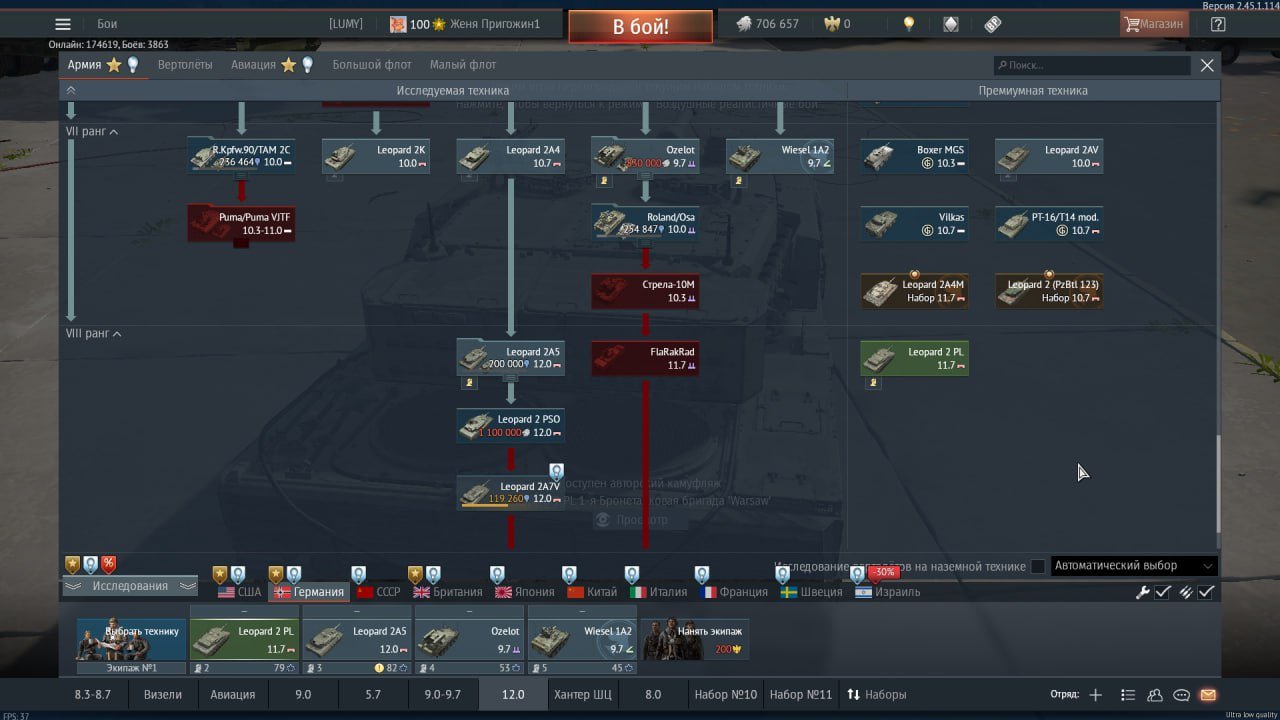Open the help question-mark icon
The width and height of the screenshot is (1280, 720).
1218,24
